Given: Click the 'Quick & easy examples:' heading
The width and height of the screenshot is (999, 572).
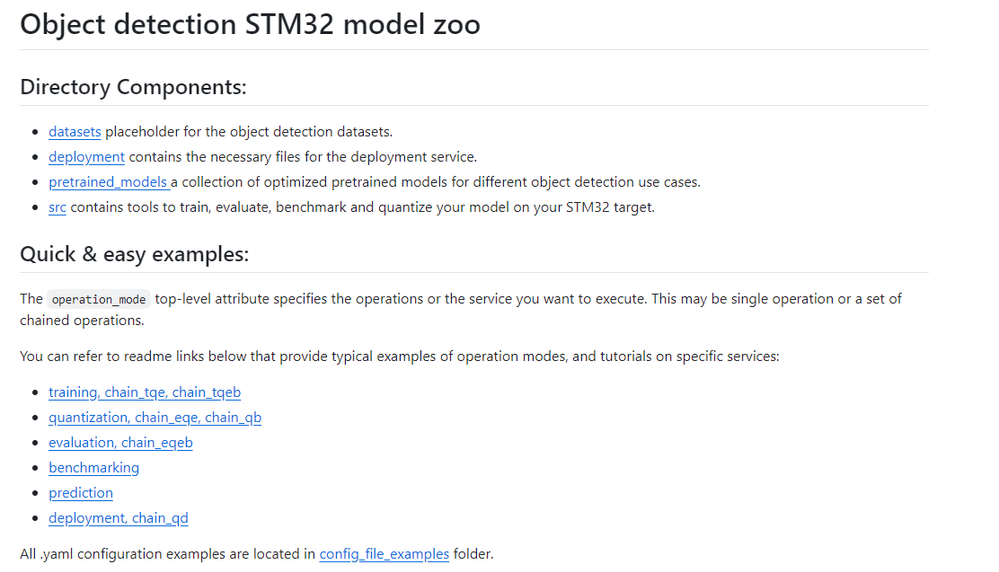Looking at the screenshot, I should [134, 254].
